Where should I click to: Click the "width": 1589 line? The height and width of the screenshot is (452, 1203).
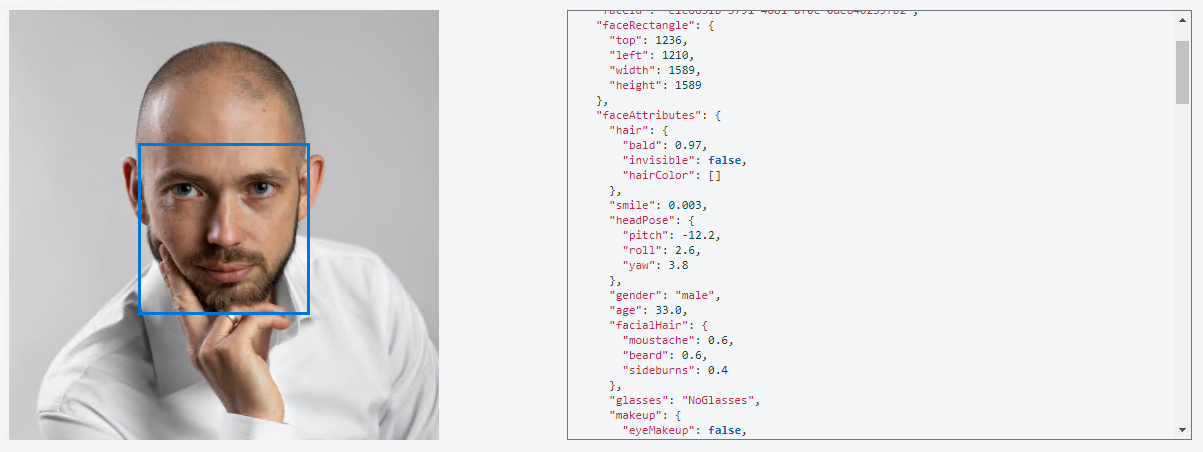point(655,70)
